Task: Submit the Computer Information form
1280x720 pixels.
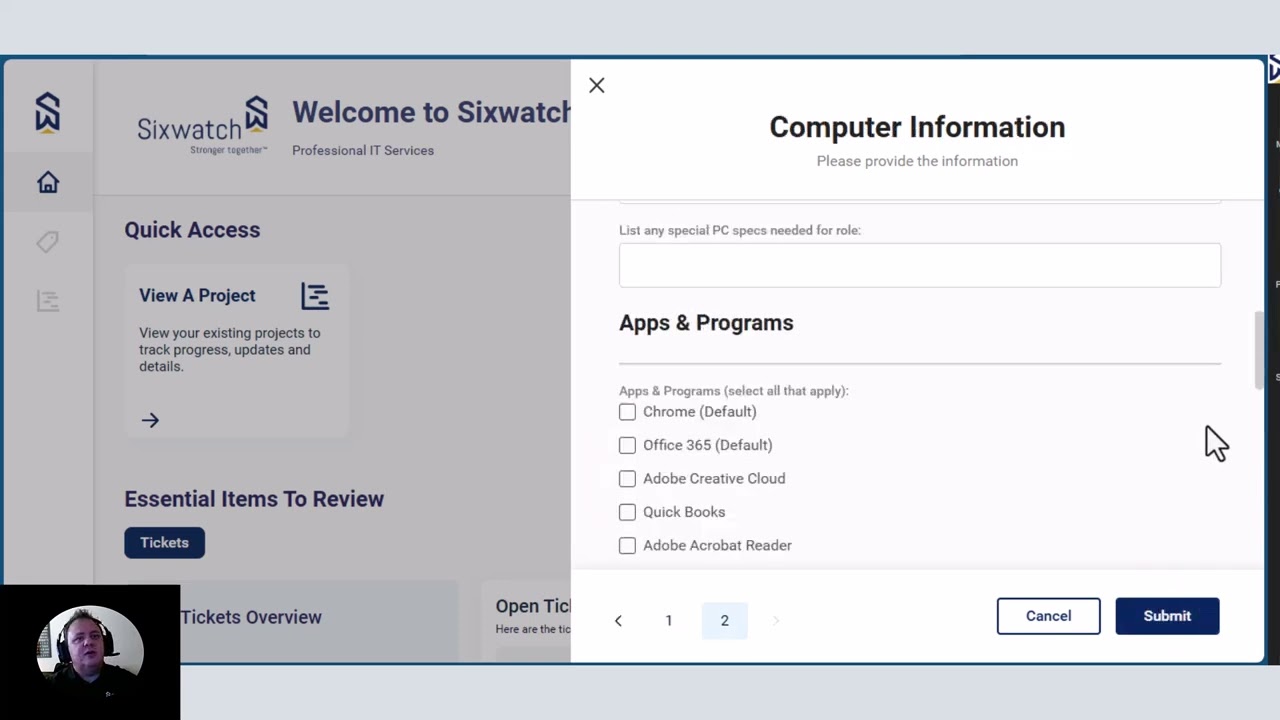Action: pos(1167,616)
